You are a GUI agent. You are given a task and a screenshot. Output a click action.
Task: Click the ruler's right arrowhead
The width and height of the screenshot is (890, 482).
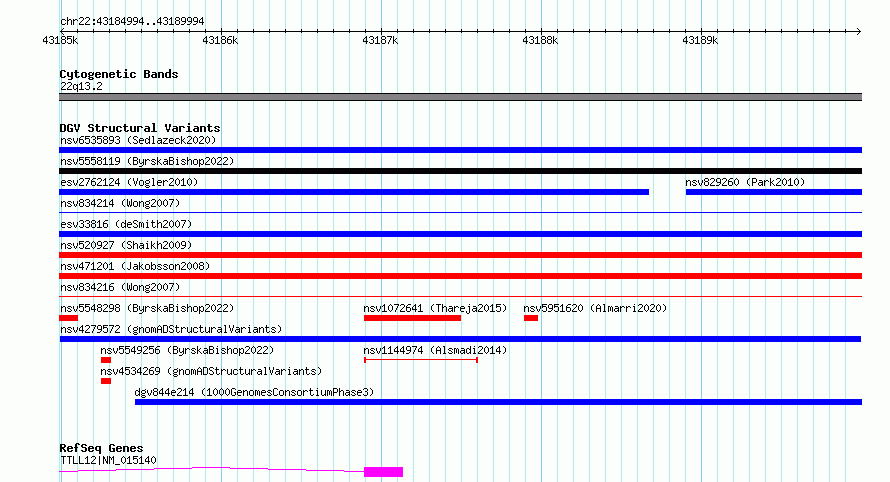[x=859, y=31]
